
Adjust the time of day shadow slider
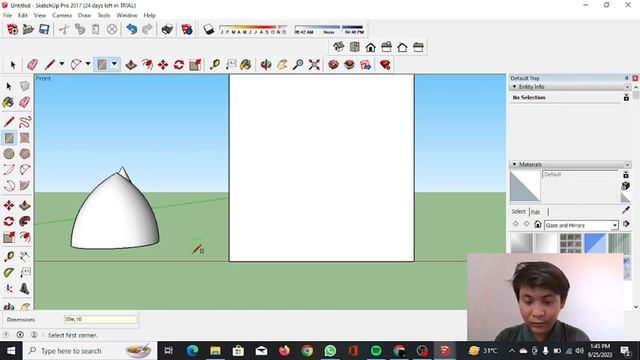[x=329, y=29]
